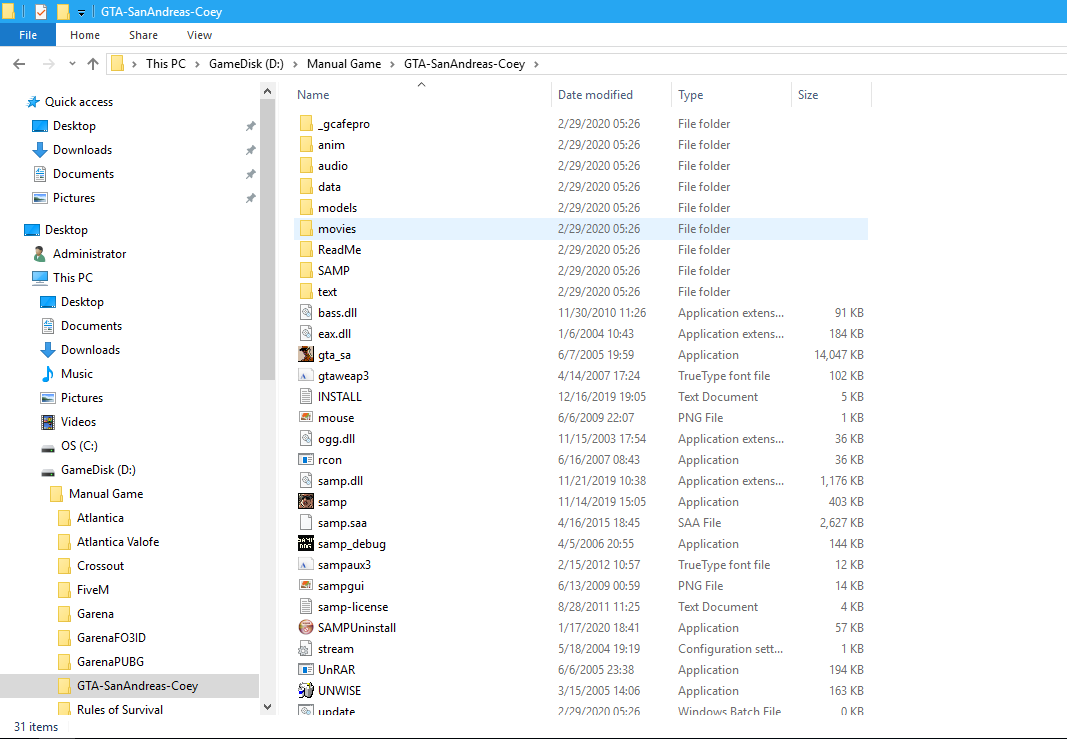Click the movies folder icon

pos(306,229)
